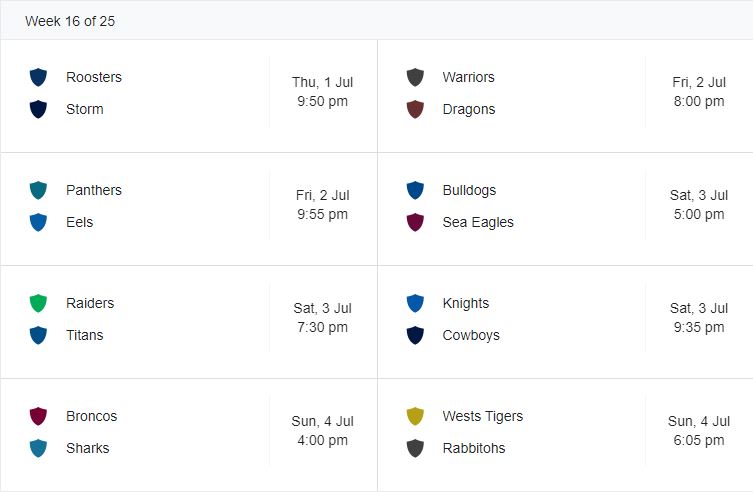Select the Panthers teal shield icon
This screenshot has height=492, width=753.
(39, 190)
